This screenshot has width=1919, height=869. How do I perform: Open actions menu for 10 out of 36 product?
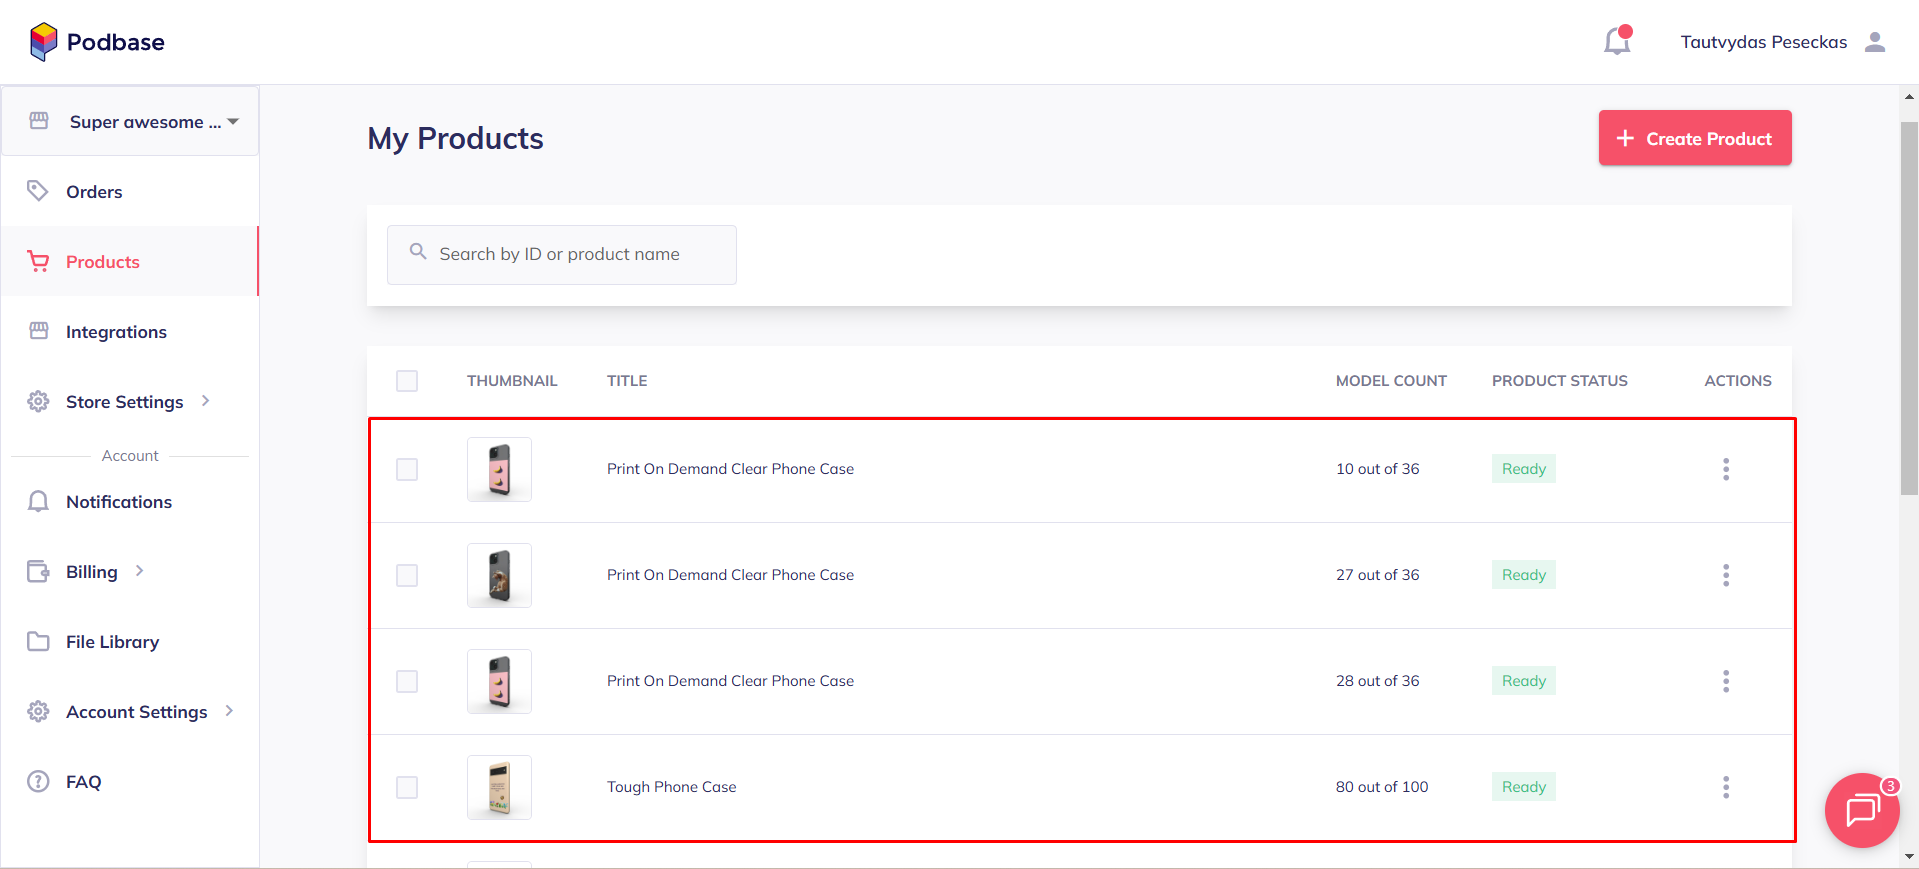[x=1725, y=469]
